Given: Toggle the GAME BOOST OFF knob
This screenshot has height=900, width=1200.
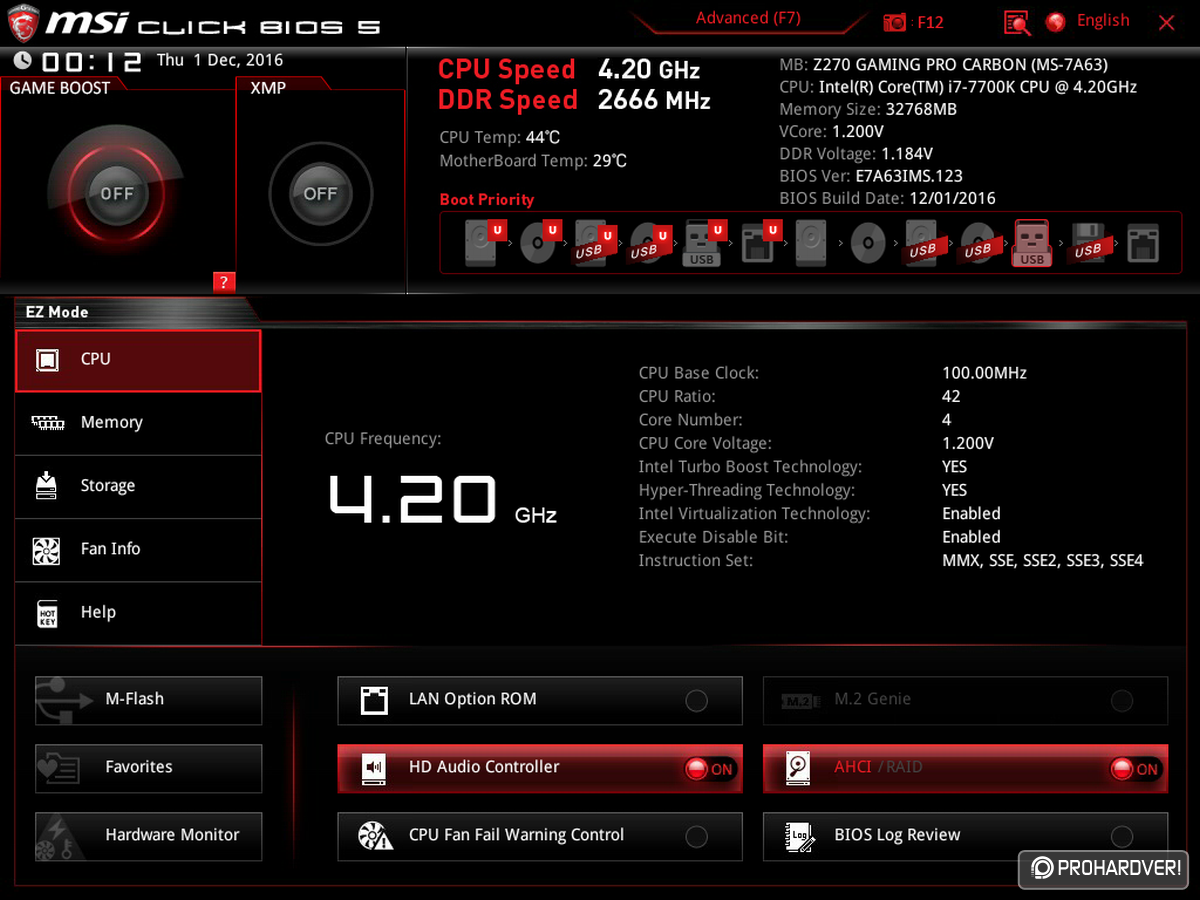Looking at the screenshot, I should pyautogui.click(x=117, y=194).
